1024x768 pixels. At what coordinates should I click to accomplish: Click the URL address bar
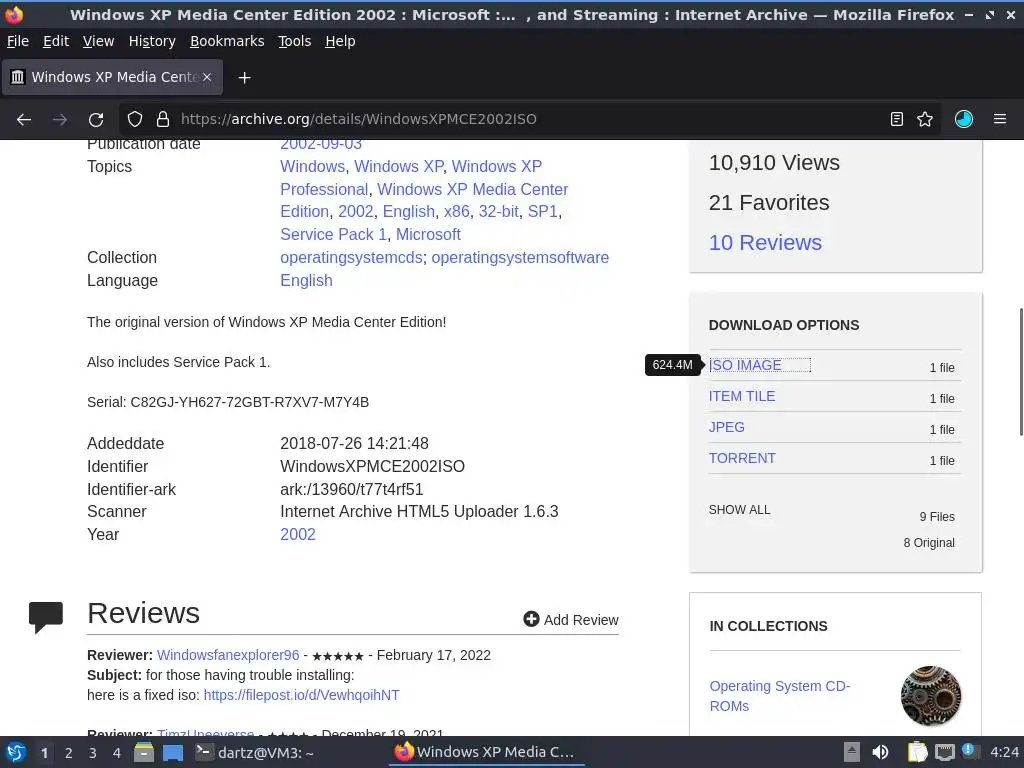point(529,119)
